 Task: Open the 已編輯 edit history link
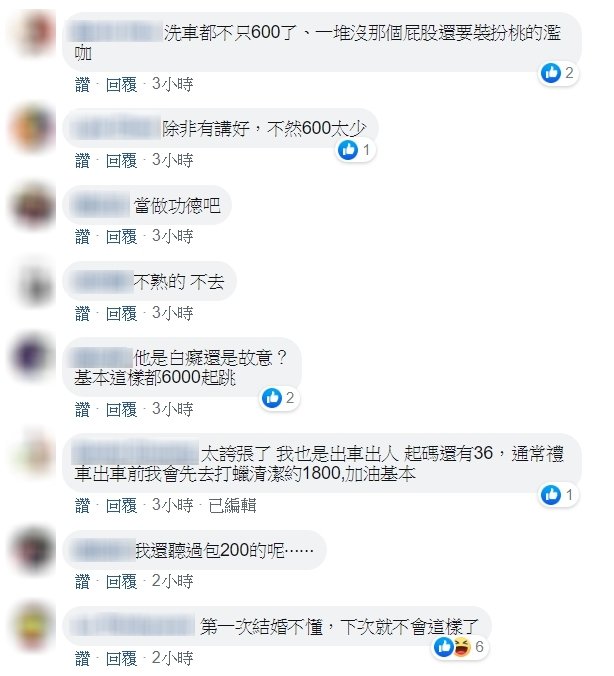coord(232,505)
